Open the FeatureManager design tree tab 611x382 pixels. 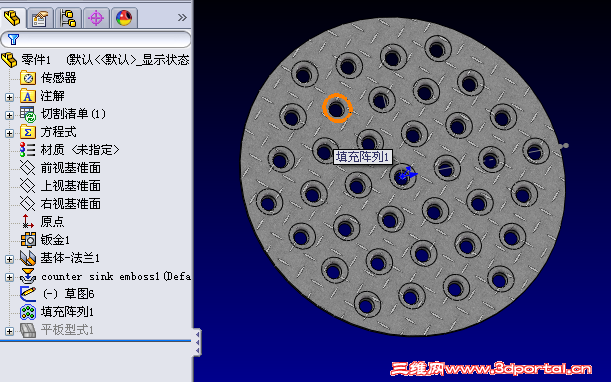[12, 18]
